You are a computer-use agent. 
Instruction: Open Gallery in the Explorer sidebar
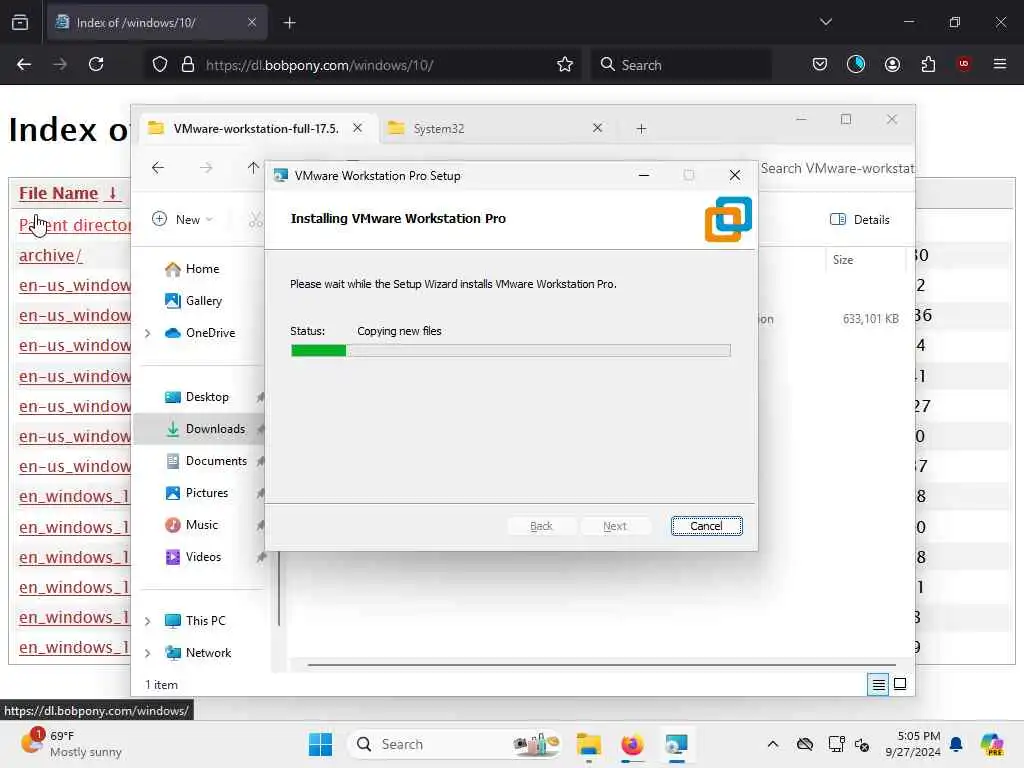click(193, 301)
